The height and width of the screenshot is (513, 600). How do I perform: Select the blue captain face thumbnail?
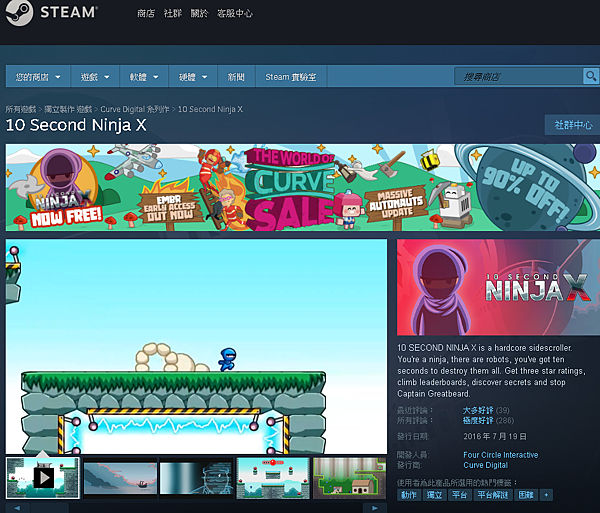pyautogui.click(x=196, y=478)
